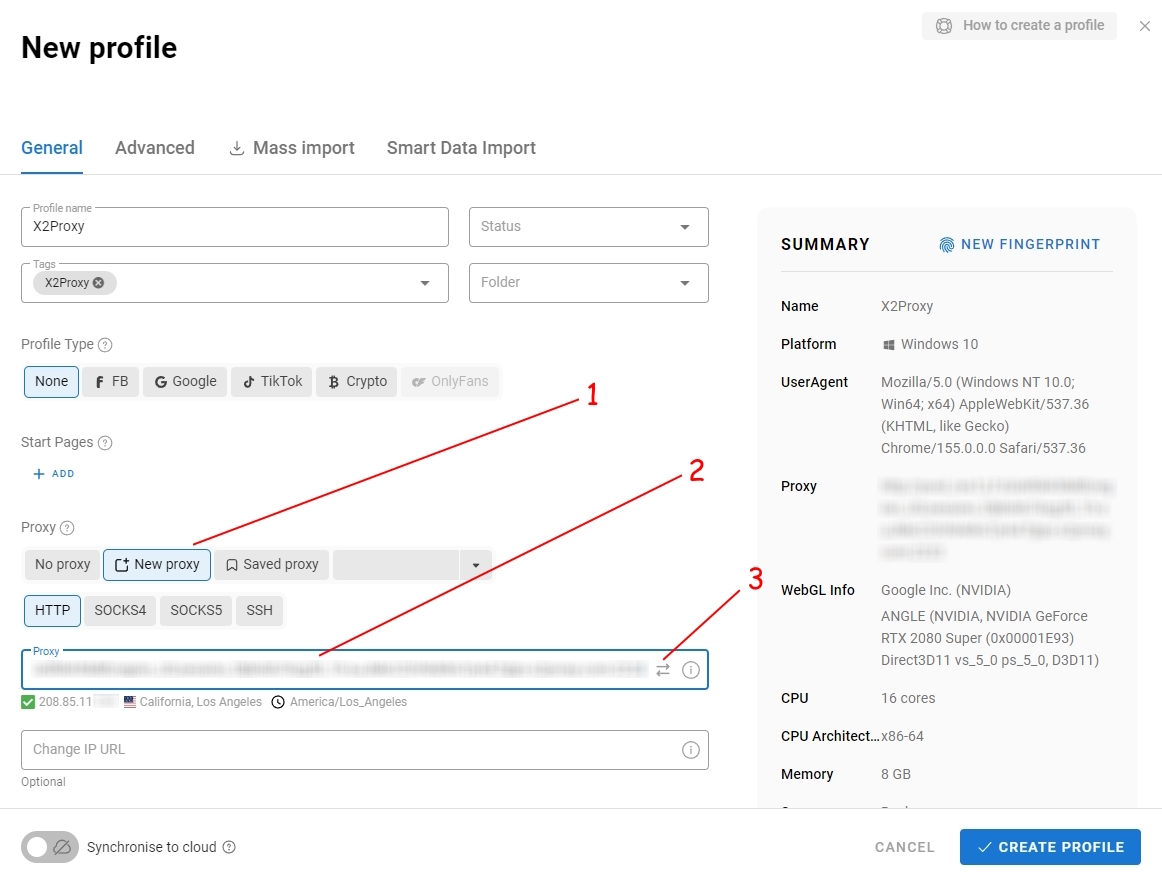
Task: Generate a New Fingerprint
Action: [x=1020, y=245]
